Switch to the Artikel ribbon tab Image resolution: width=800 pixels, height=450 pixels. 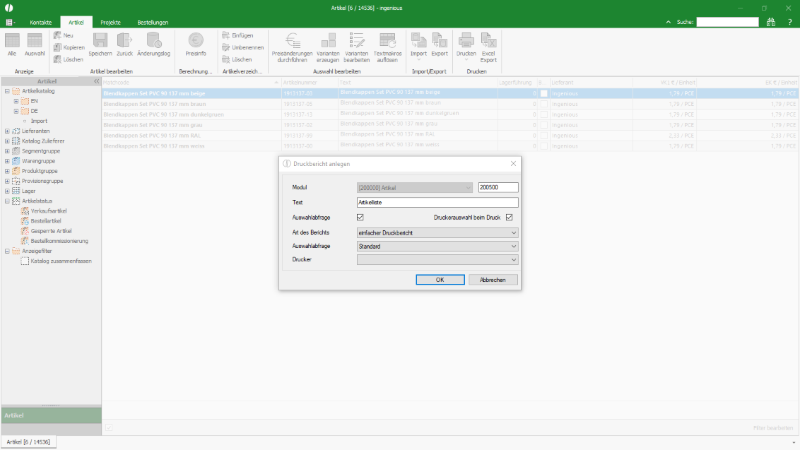click(x=76, y=22)
